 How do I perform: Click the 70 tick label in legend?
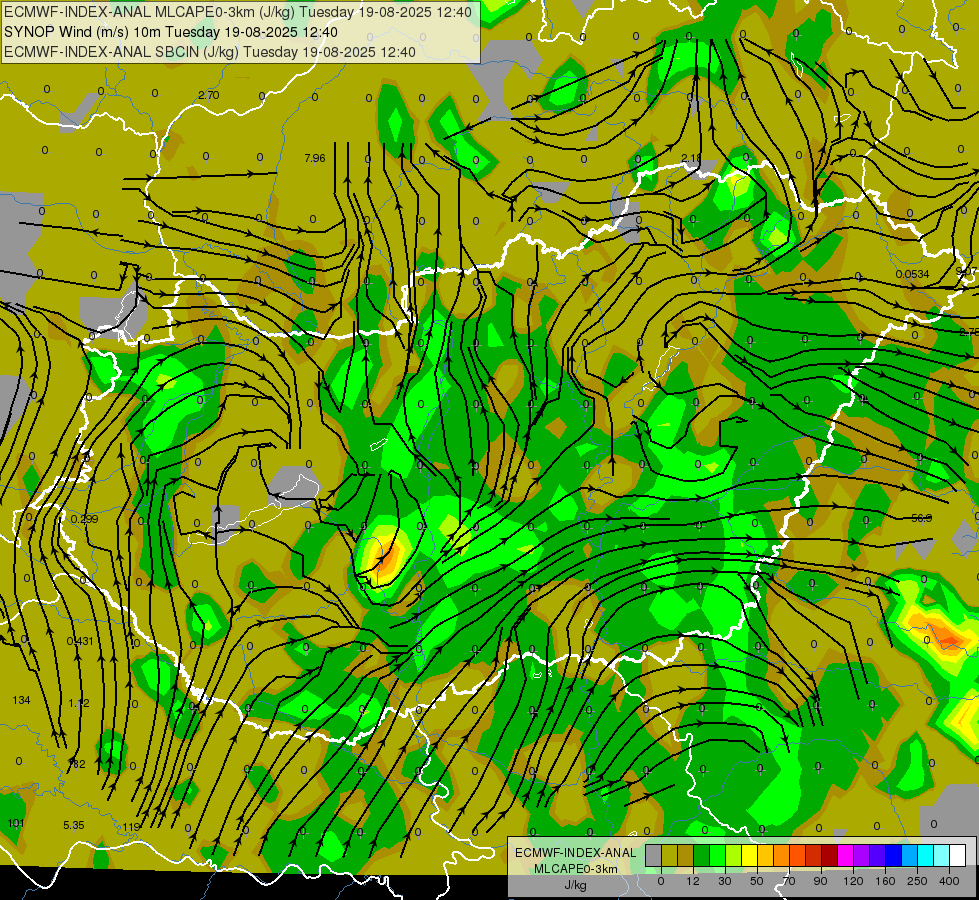(789, 881)
